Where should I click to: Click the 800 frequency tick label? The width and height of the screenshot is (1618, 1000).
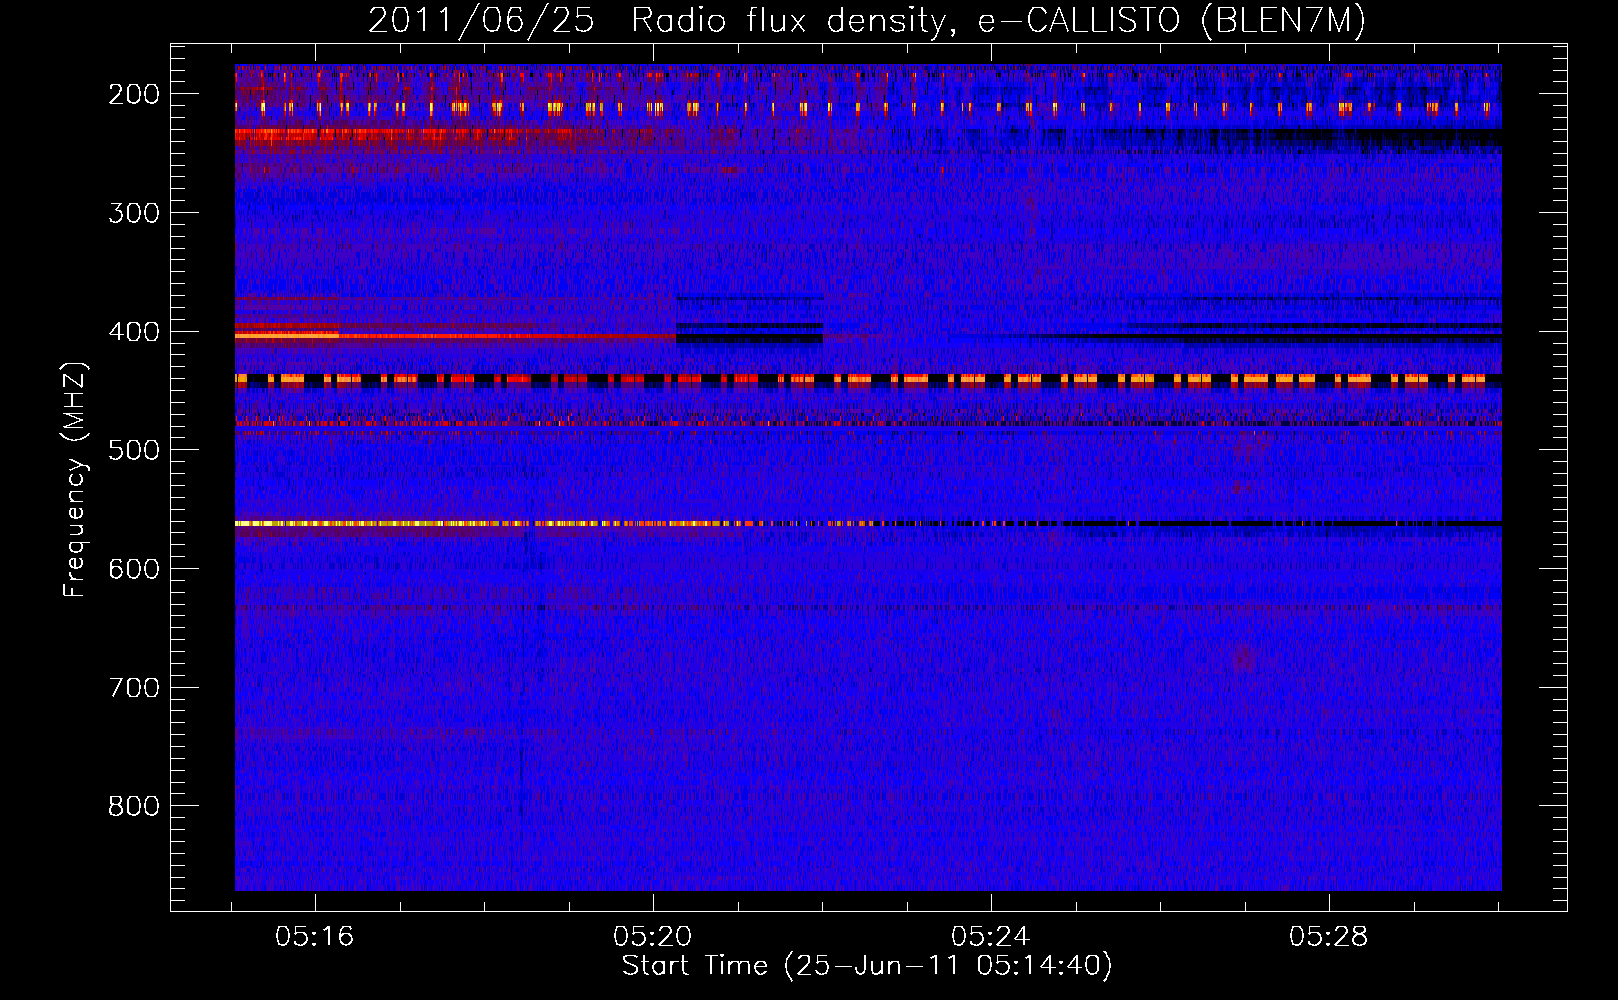133,806
